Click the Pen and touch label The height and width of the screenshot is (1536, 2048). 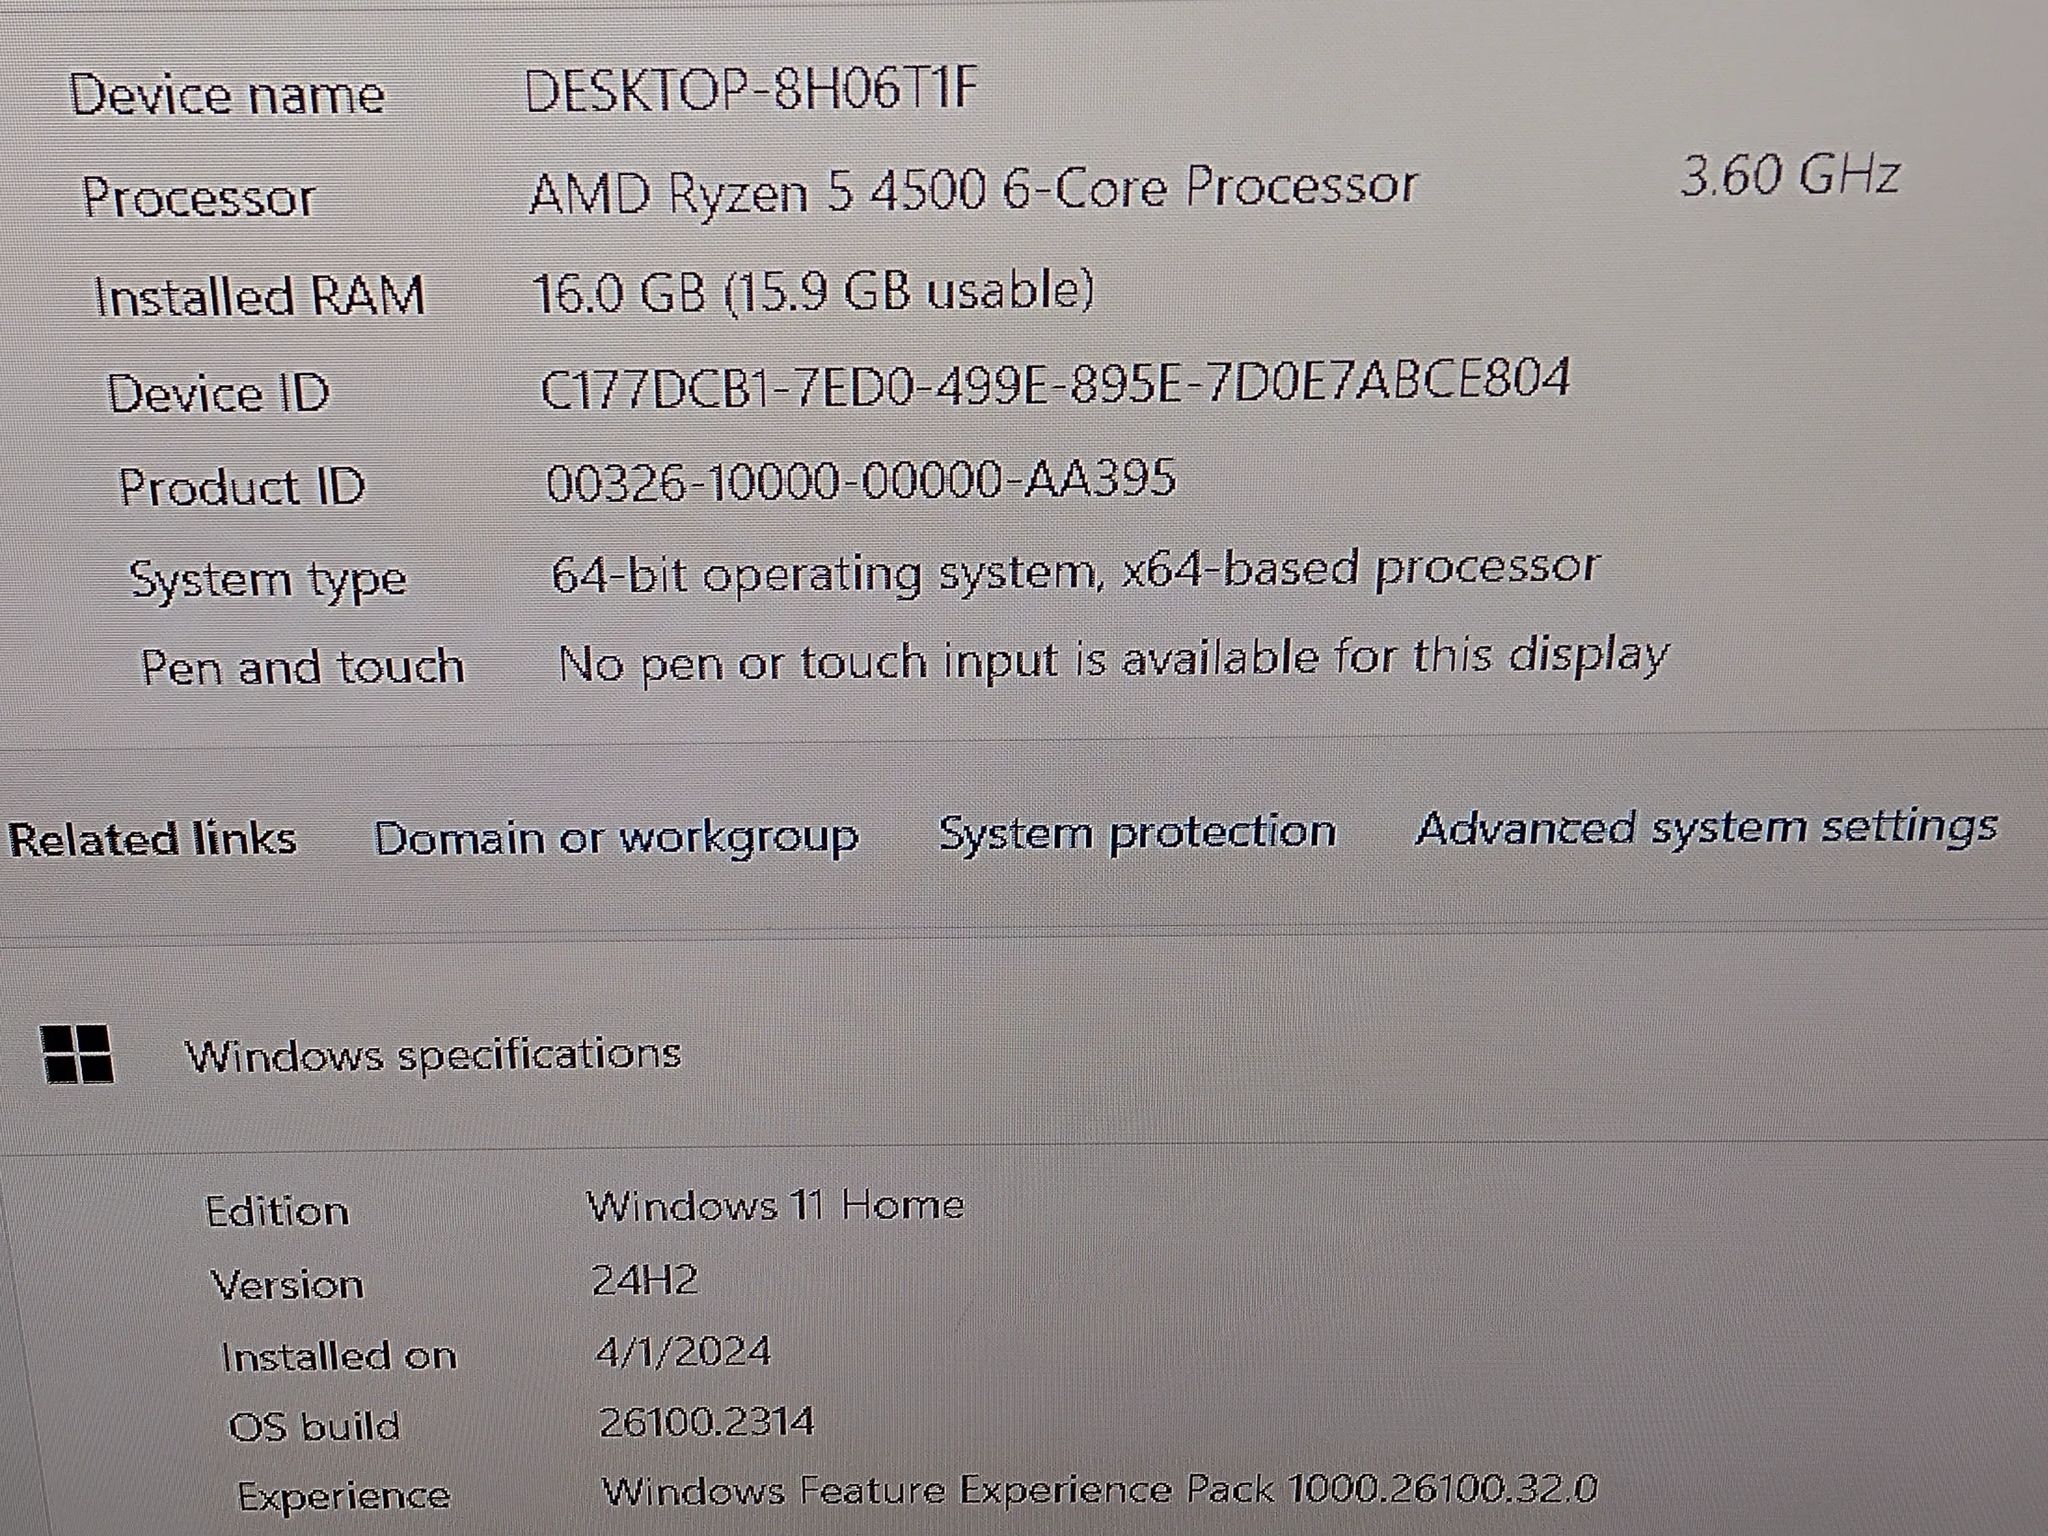point(303,667)
